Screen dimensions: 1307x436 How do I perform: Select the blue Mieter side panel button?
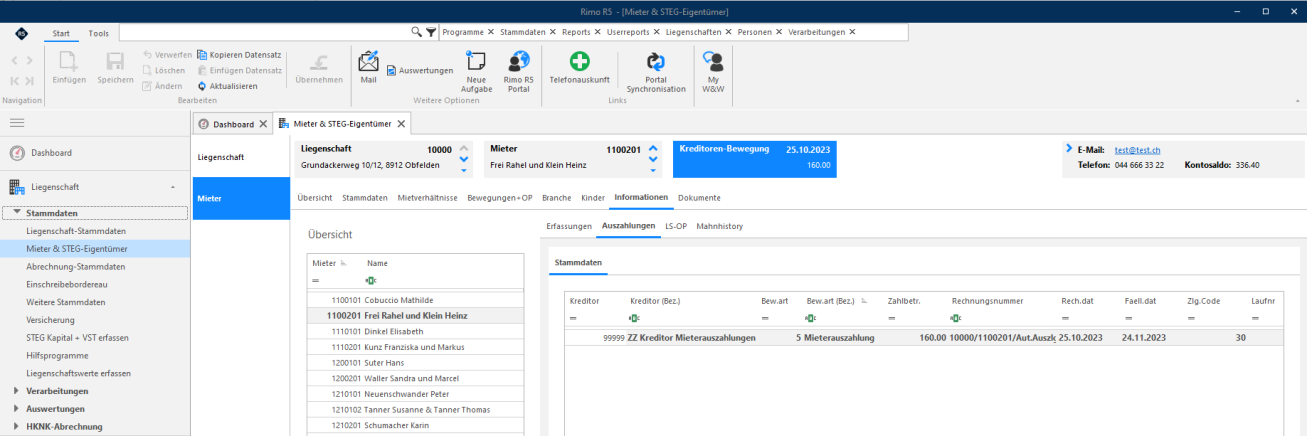point(240,198)
